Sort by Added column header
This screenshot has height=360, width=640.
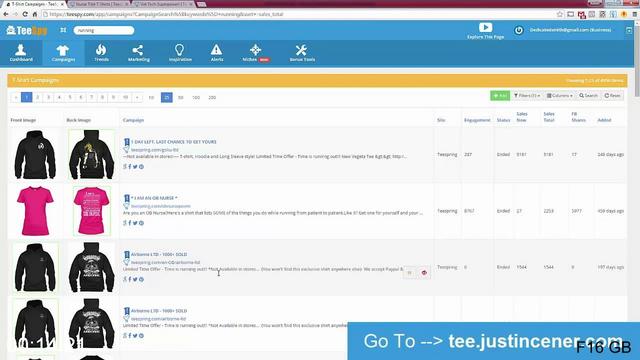coord(604,120)
